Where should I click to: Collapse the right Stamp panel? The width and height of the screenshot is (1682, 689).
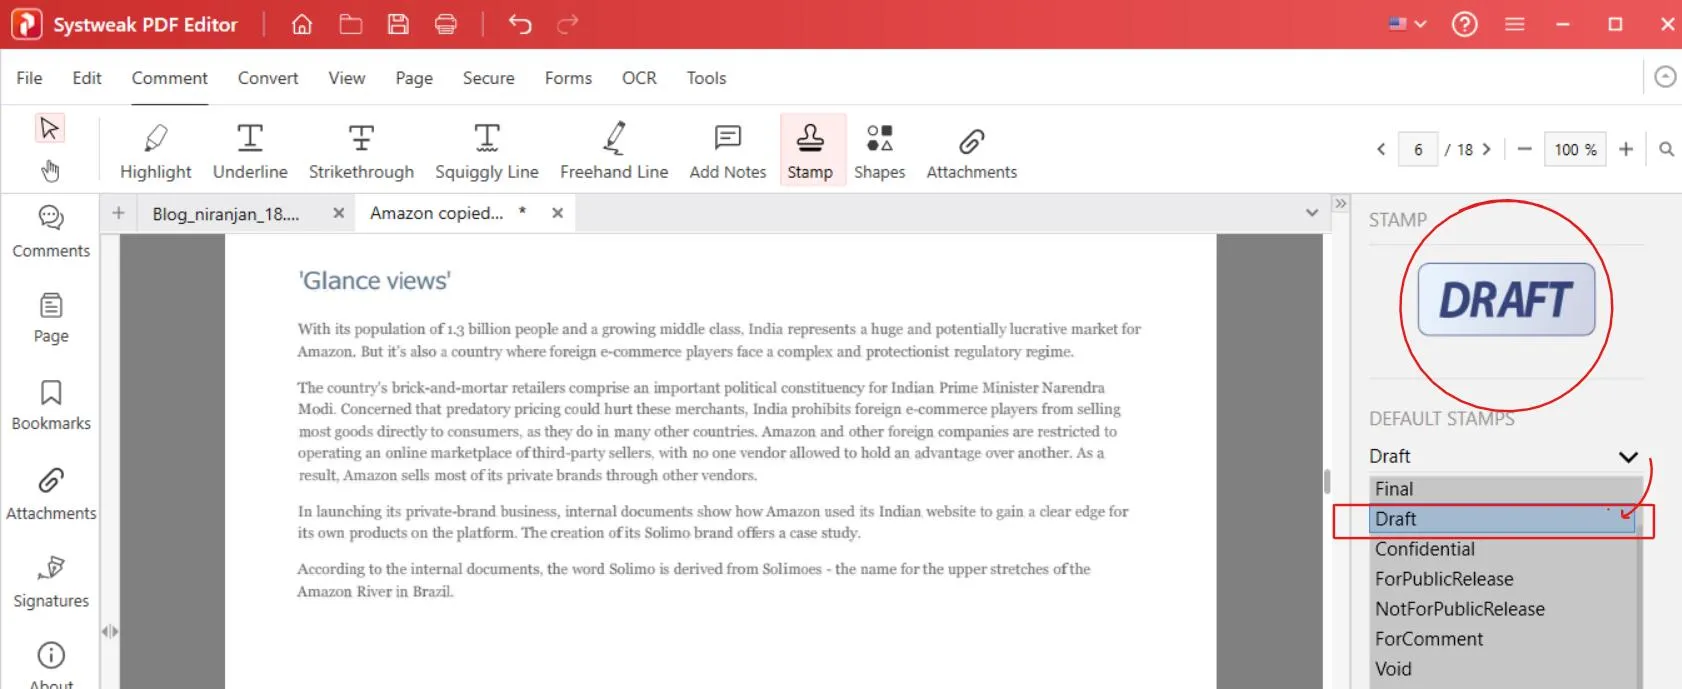pos(1341,204)
